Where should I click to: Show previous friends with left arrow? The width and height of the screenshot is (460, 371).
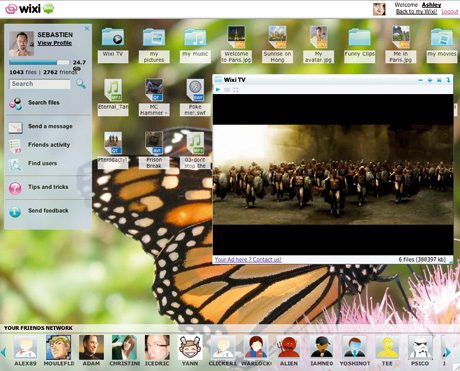pyautogui.click(x=4, y=352)
